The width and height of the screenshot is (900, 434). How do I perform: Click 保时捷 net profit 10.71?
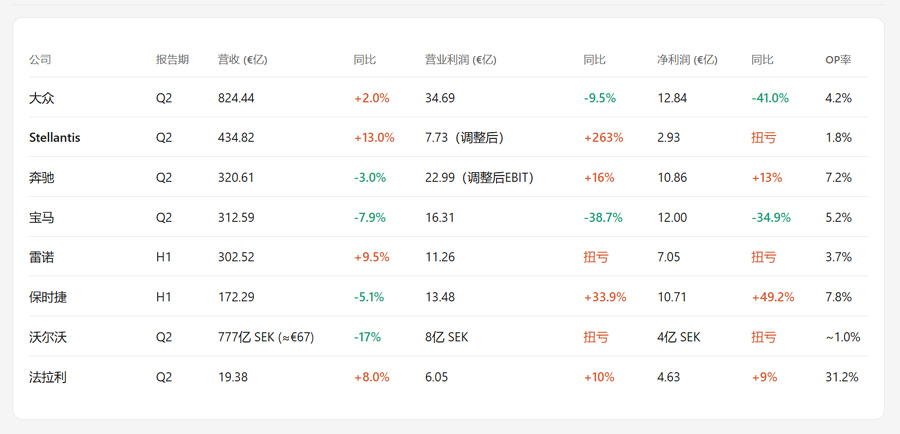pyautogui.click(x=672, y=297)
